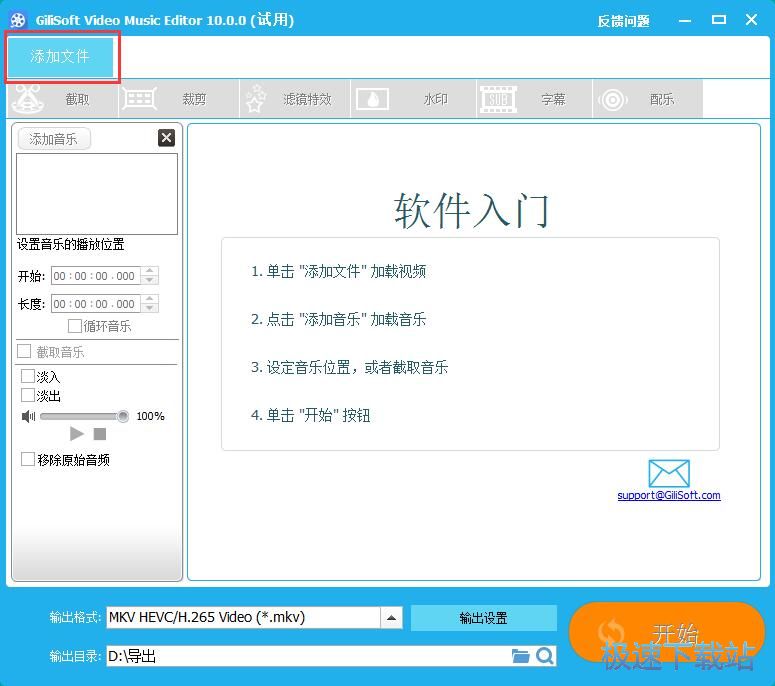Click the 添加音乐 (Add Music) button
The height and width of the screenshot is (686, 775).
coord(54,139)
